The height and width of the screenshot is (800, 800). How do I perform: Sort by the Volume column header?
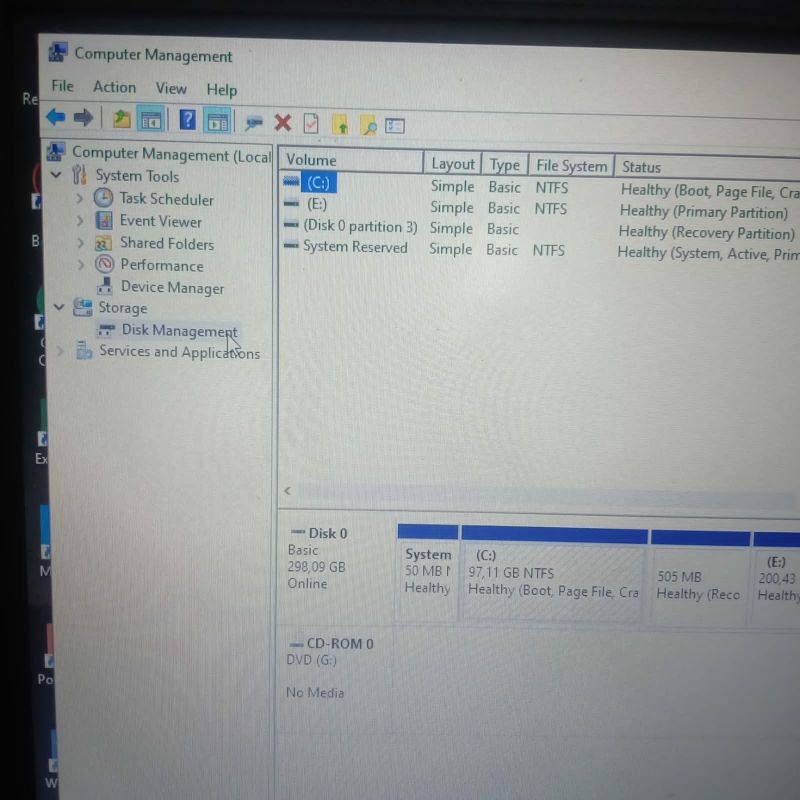pos(351,161)
